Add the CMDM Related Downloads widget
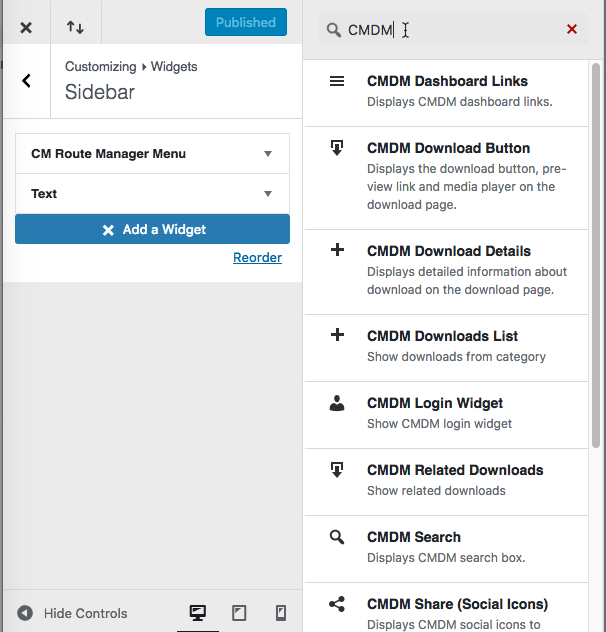Viewport: 606px width, 632px height. coord(446,482)
